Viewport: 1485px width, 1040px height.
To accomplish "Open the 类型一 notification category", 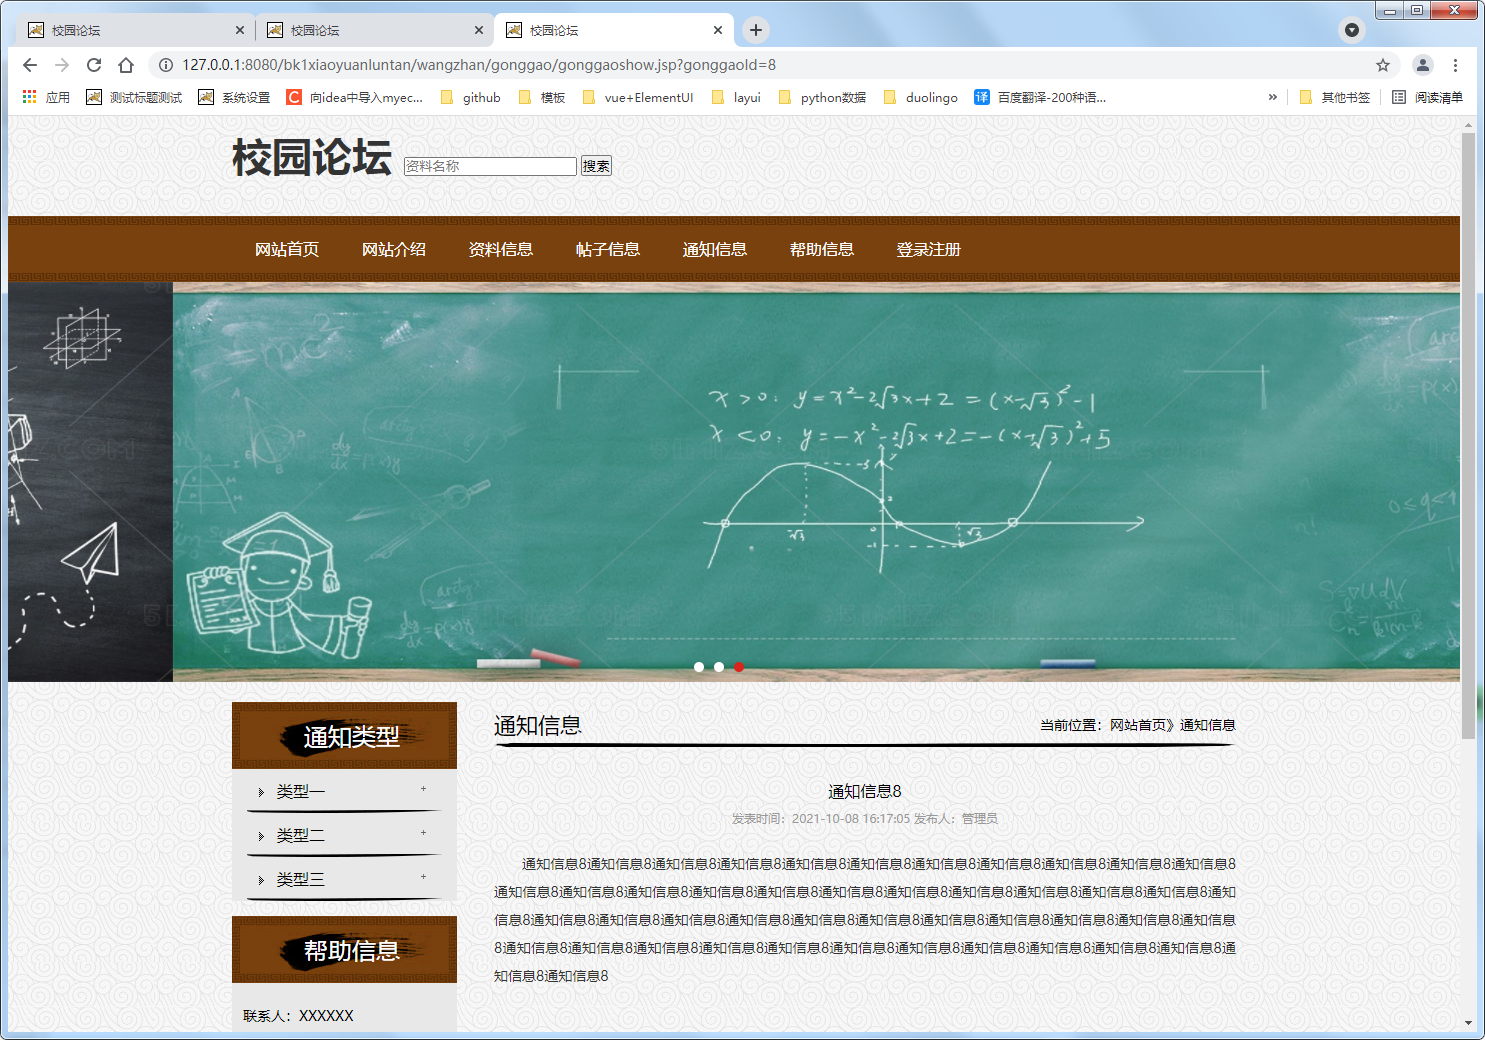I will [x=301, y=792].
